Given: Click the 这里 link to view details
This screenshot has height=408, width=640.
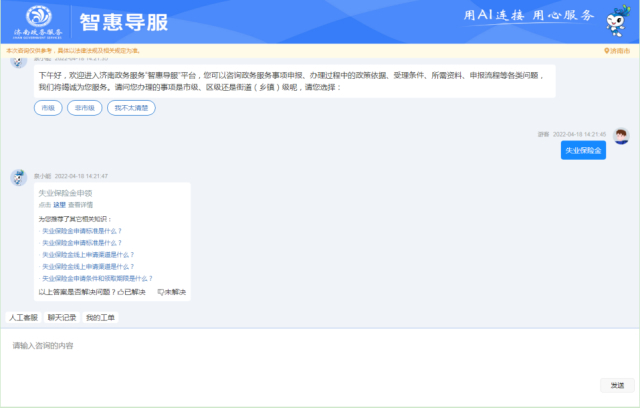Looking at the screenshot, I should 59,204.
